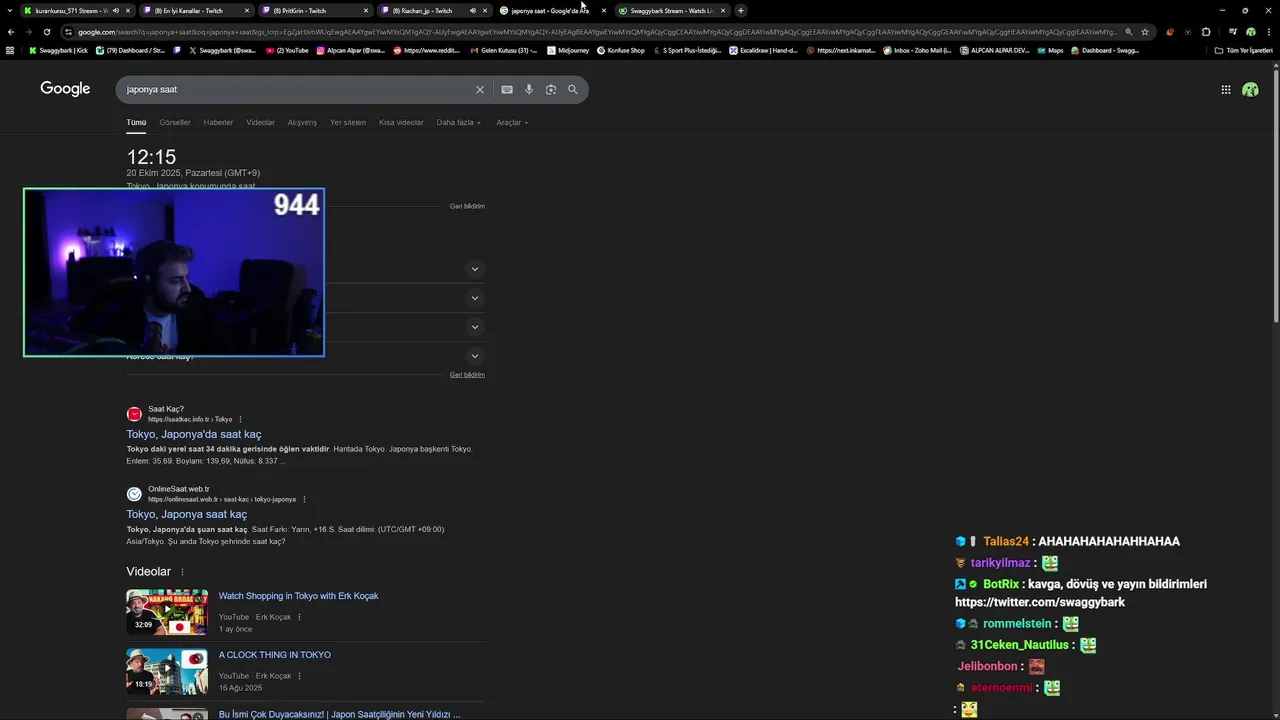Screen dimensions: 1280x720
Task: Open the apps grid in bookmarks bar
Action: 10,50
